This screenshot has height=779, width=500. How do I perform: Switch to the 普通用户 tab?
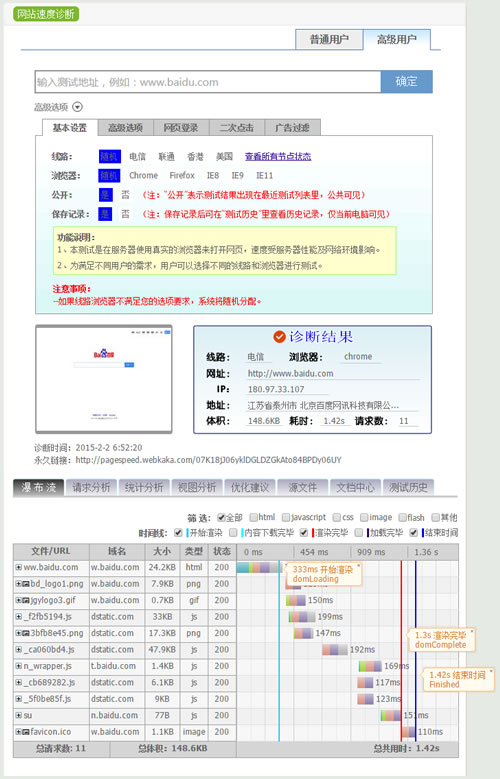(x=329, y=39)
